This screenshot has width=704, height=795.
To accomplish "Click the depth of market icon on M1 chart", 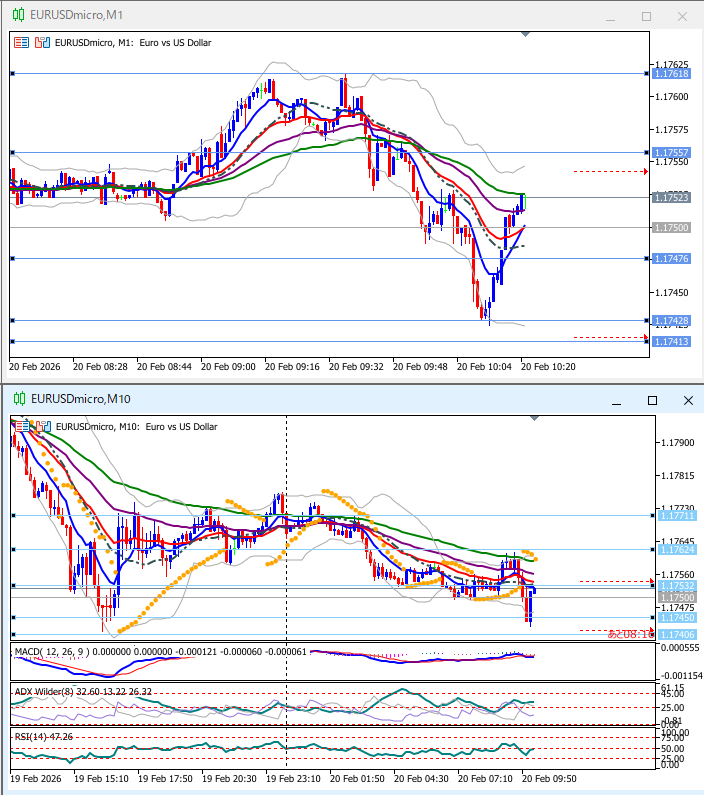I will pos(42,43).
